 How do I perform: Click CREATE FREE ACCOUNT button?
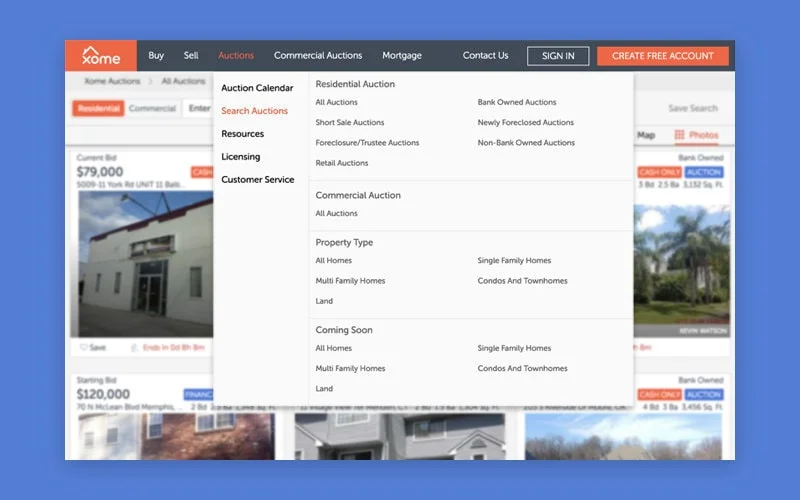pos(663,56)
